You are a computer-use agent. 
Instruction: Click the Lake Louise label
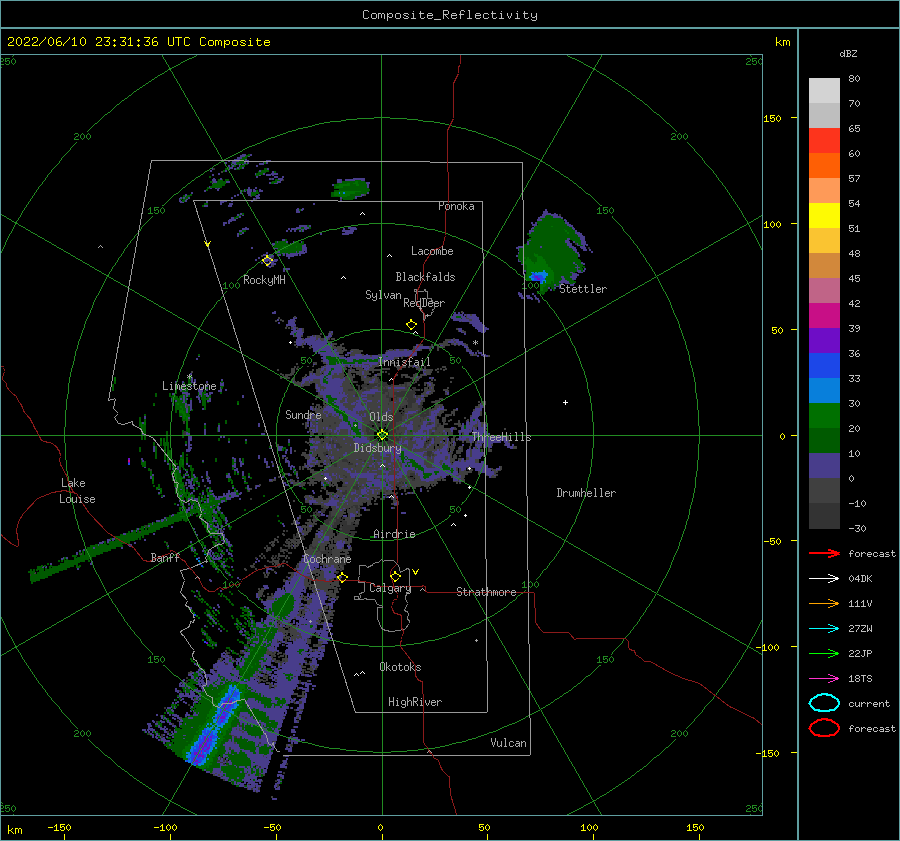tap(77, 491)
